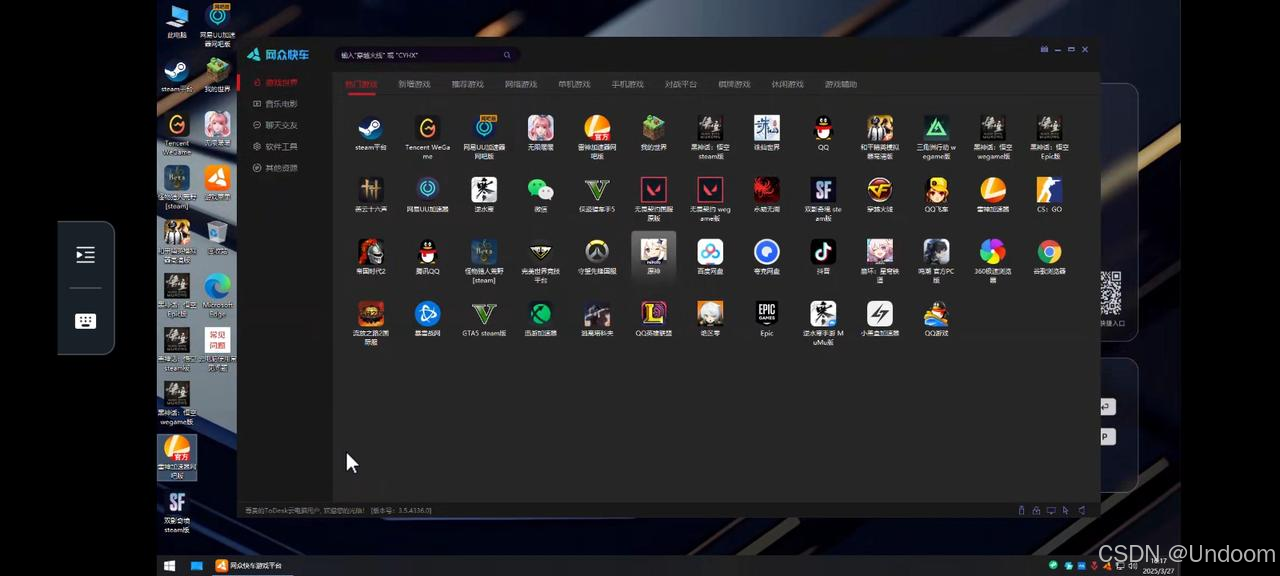
Task: Switch to the 棋牌游戏 tab
Action: point(734,85)
